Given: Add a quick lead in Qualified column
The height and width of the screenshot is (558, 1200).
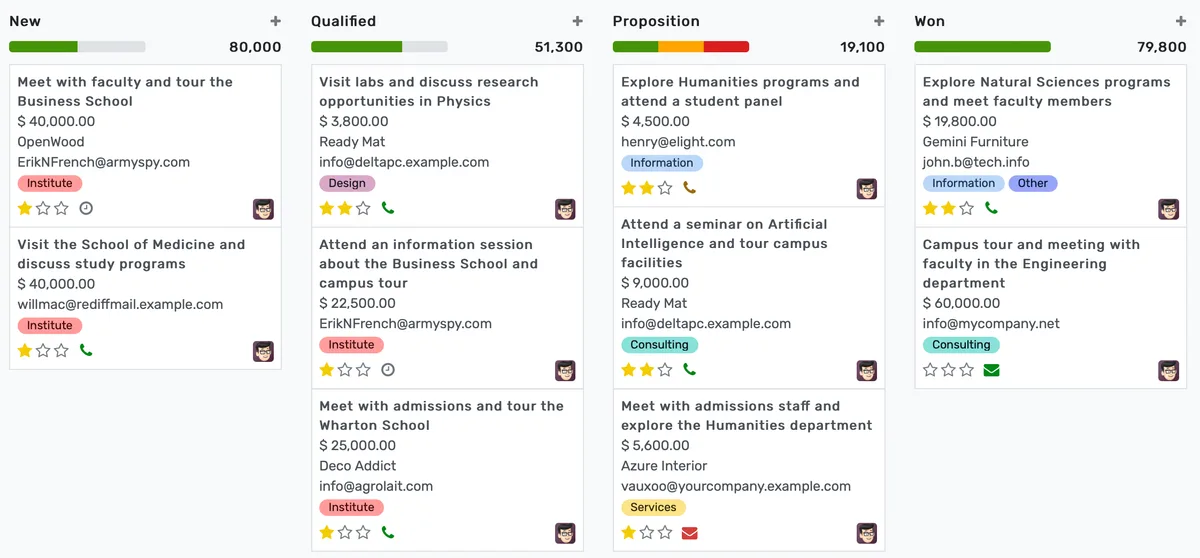Looking at the screenshot, I should pyautogui.click(x=577, y=21).
